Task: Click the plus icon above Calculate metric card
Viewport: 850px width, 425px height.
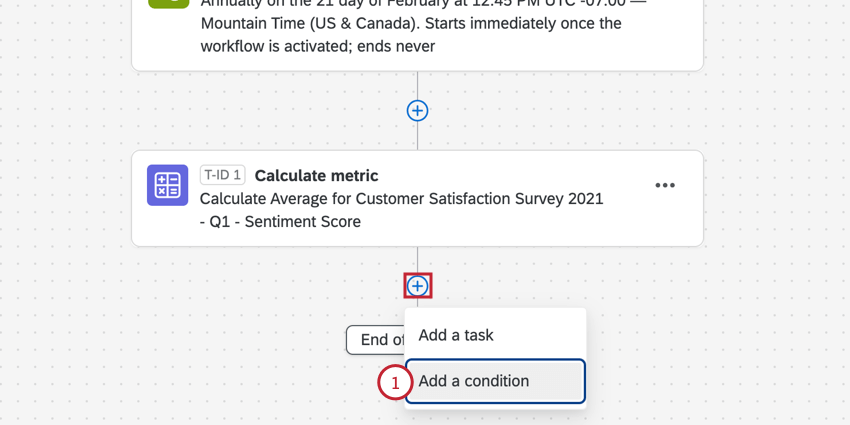Action: tap(417, 111)
